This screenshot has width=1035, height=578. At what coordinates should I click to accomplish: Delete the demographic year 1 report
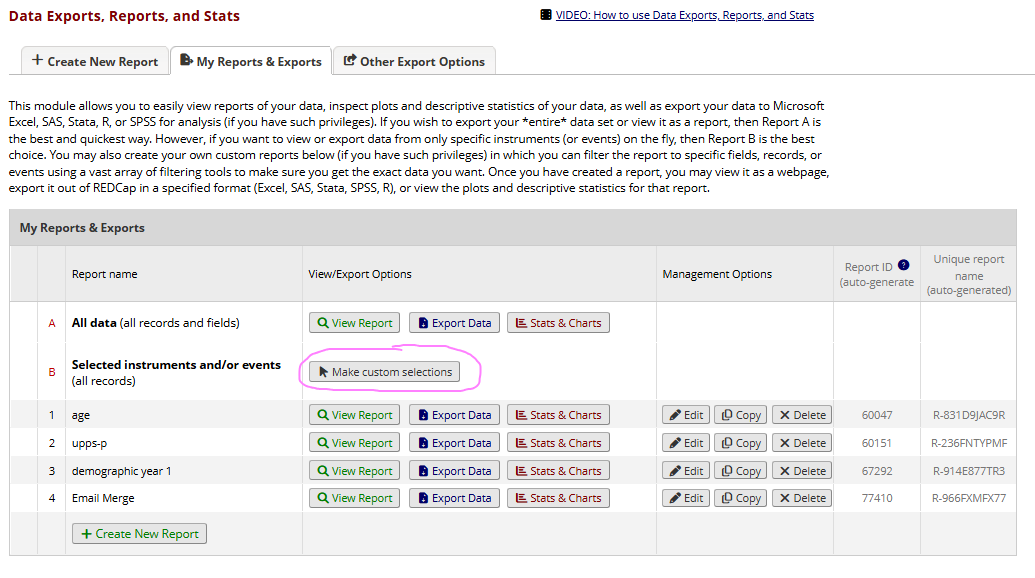click(x=803, y=471)
